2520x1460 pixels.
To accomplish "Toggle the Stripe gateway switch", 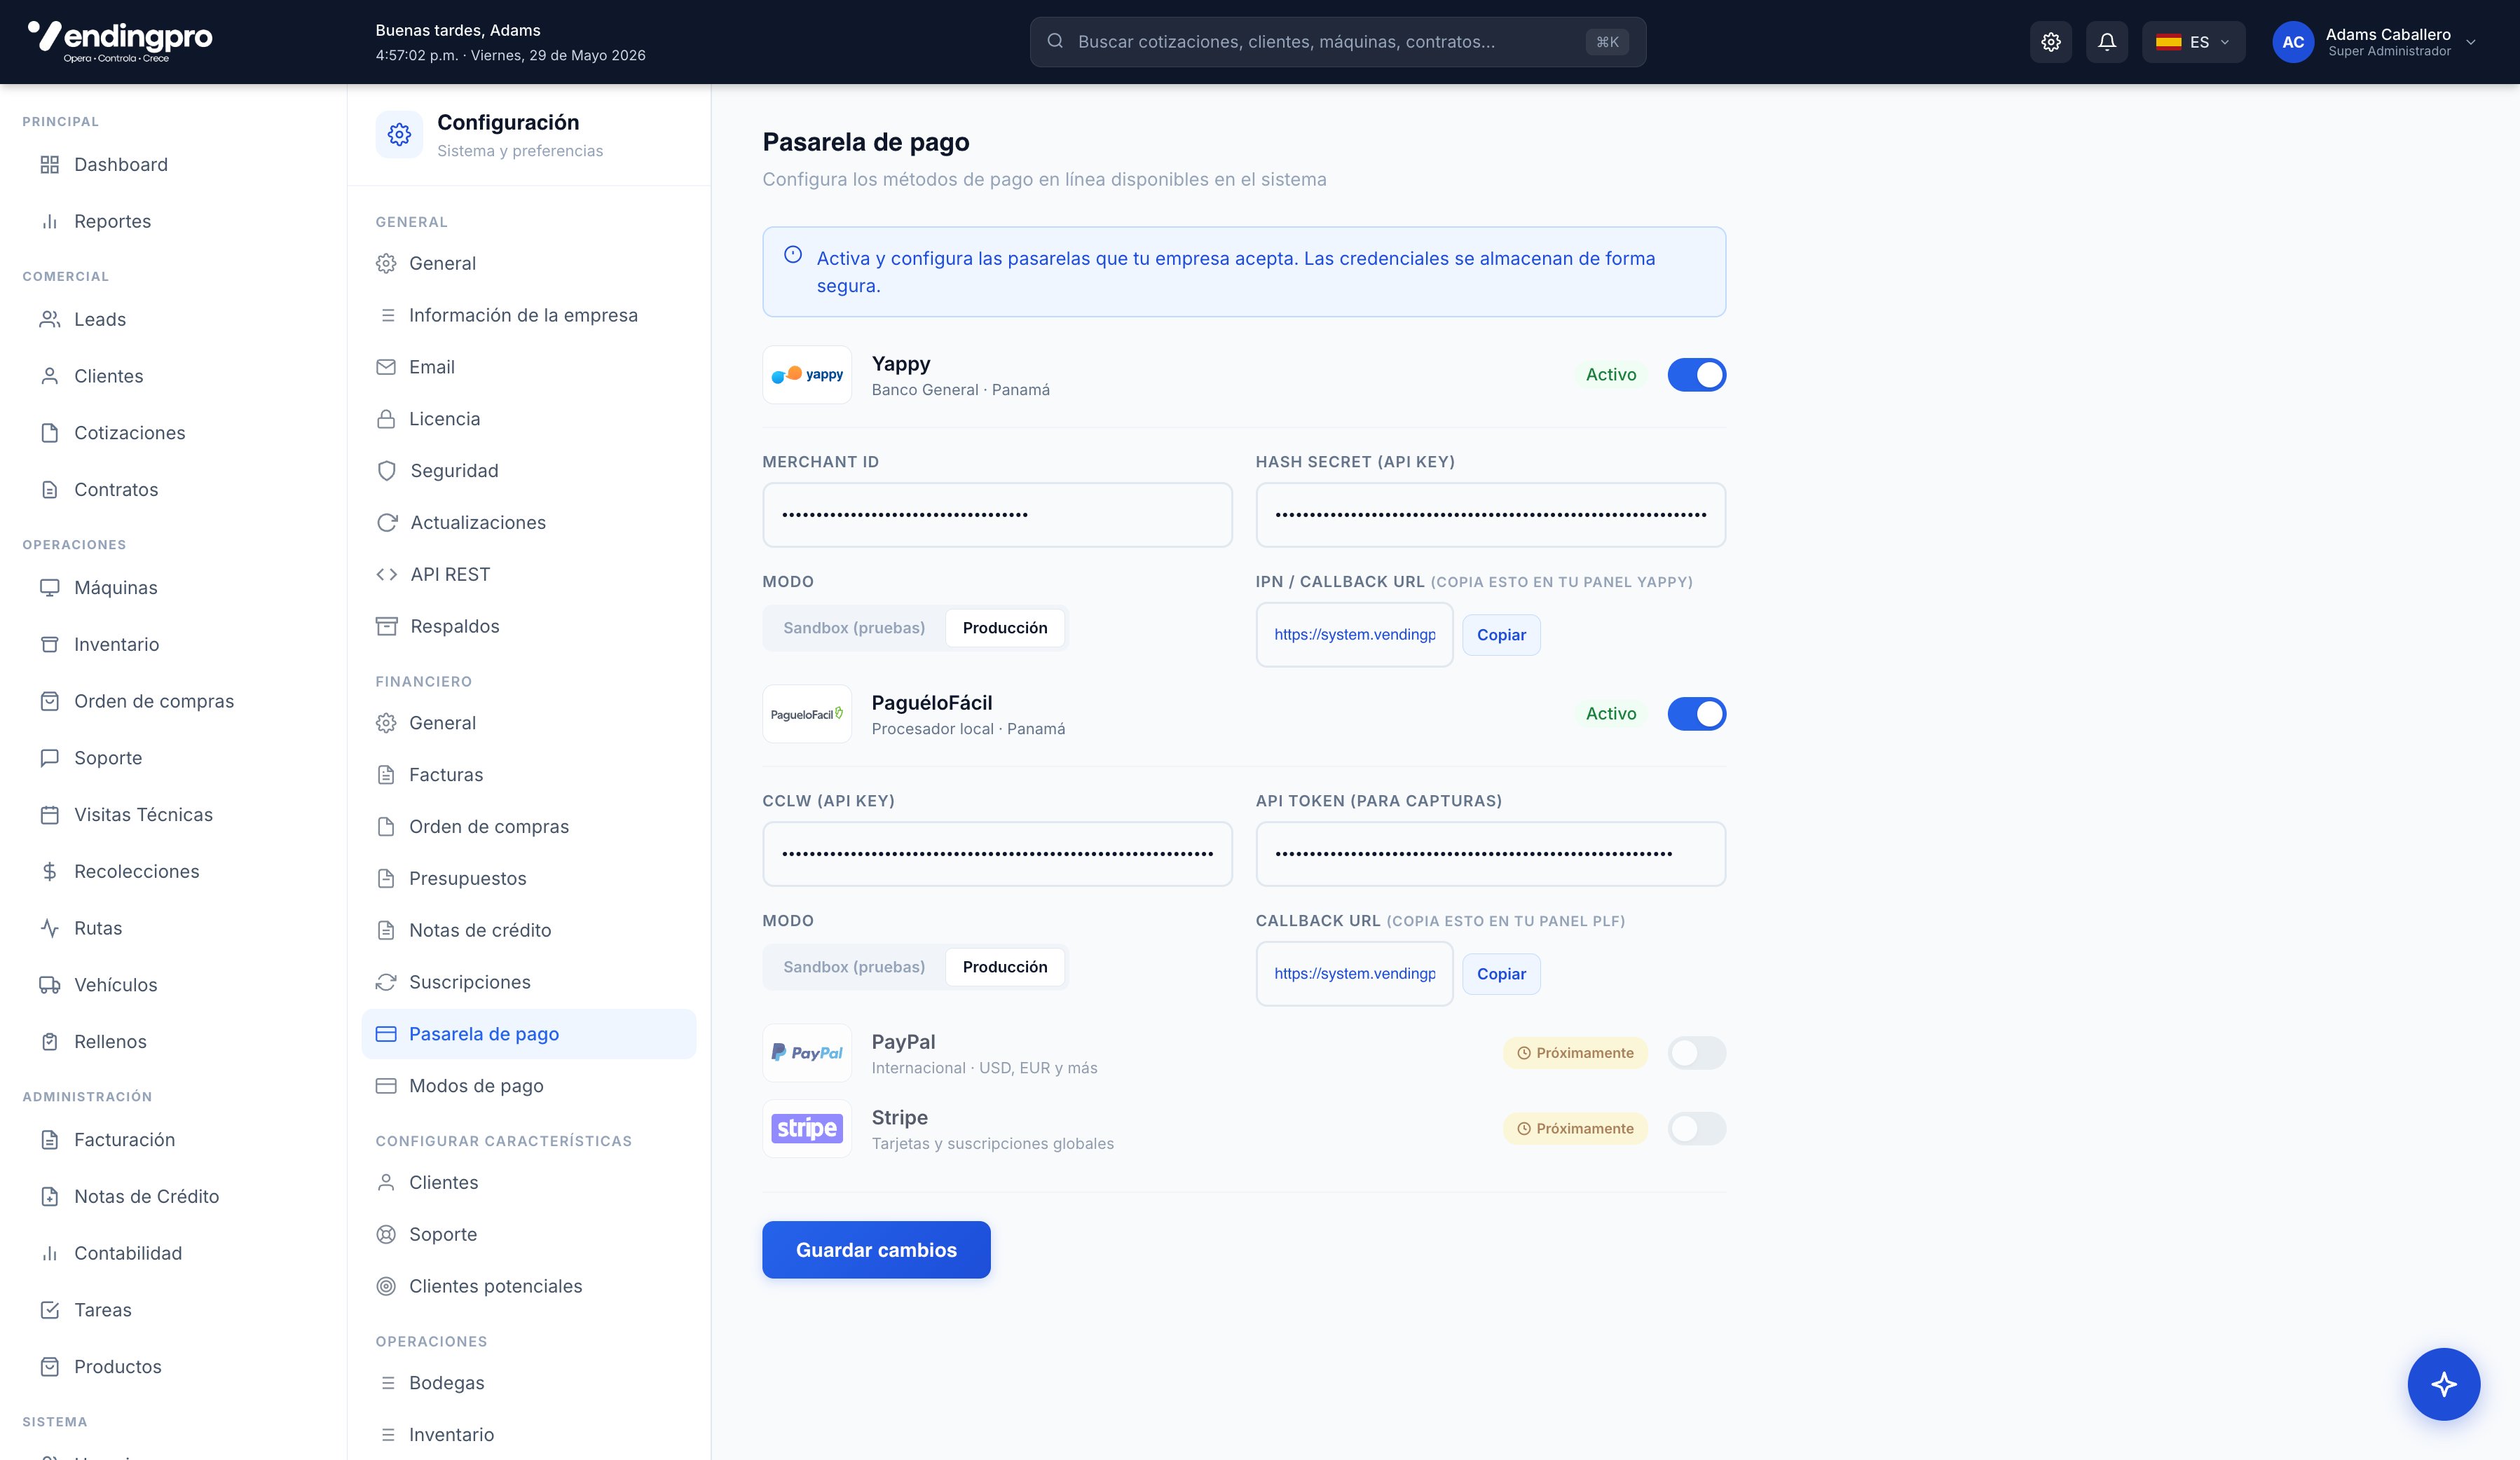I will [1697, 1129].
